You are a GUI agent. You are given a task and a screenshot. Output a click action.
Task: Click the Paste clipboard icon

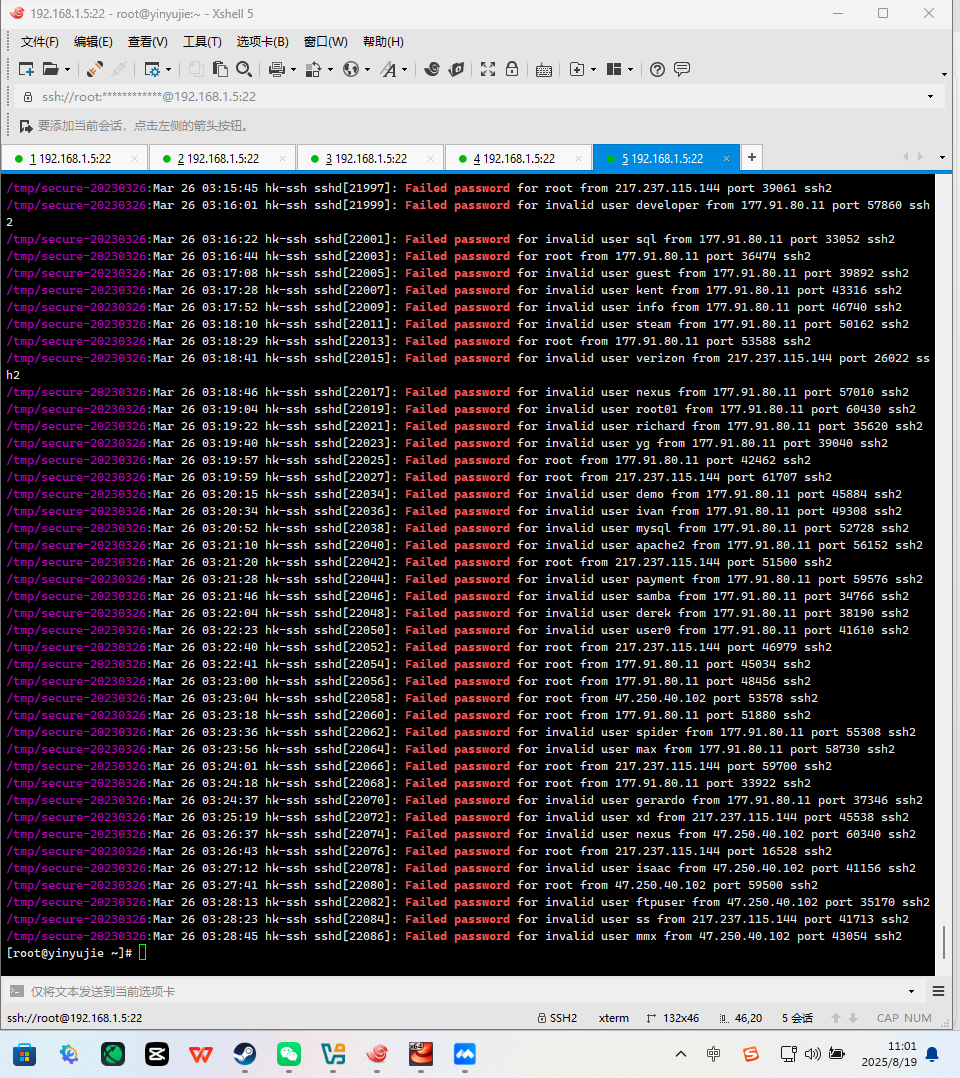[220, 69]
